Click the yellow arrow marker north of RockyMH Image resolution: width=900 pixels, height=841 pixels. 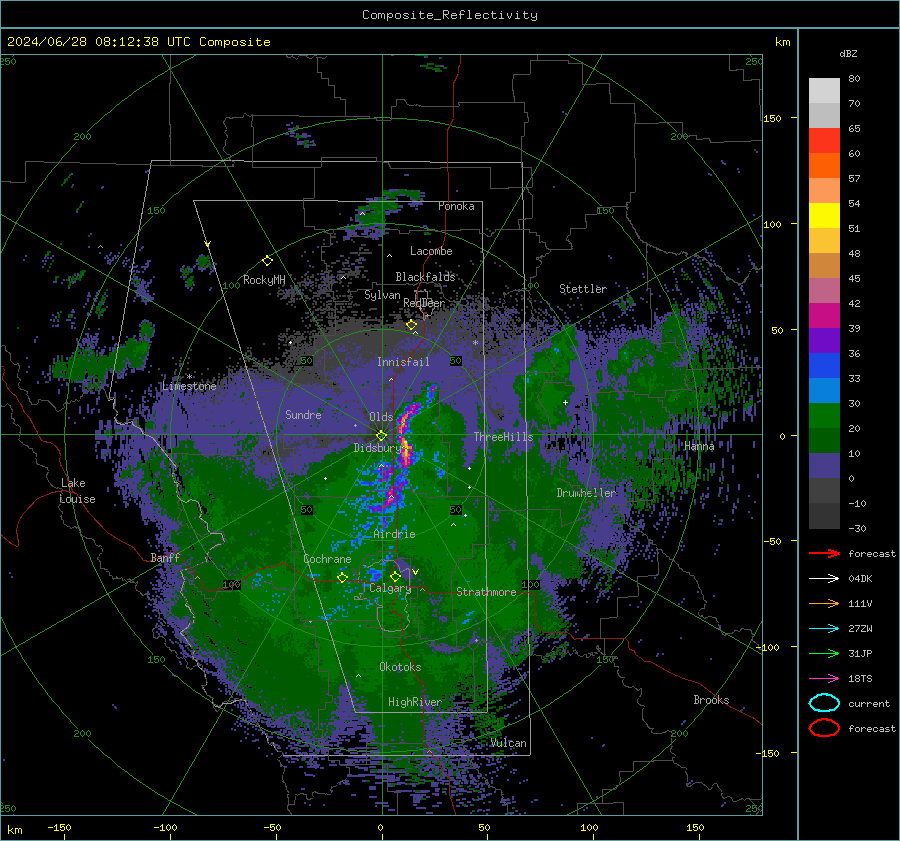coord(208,244)
